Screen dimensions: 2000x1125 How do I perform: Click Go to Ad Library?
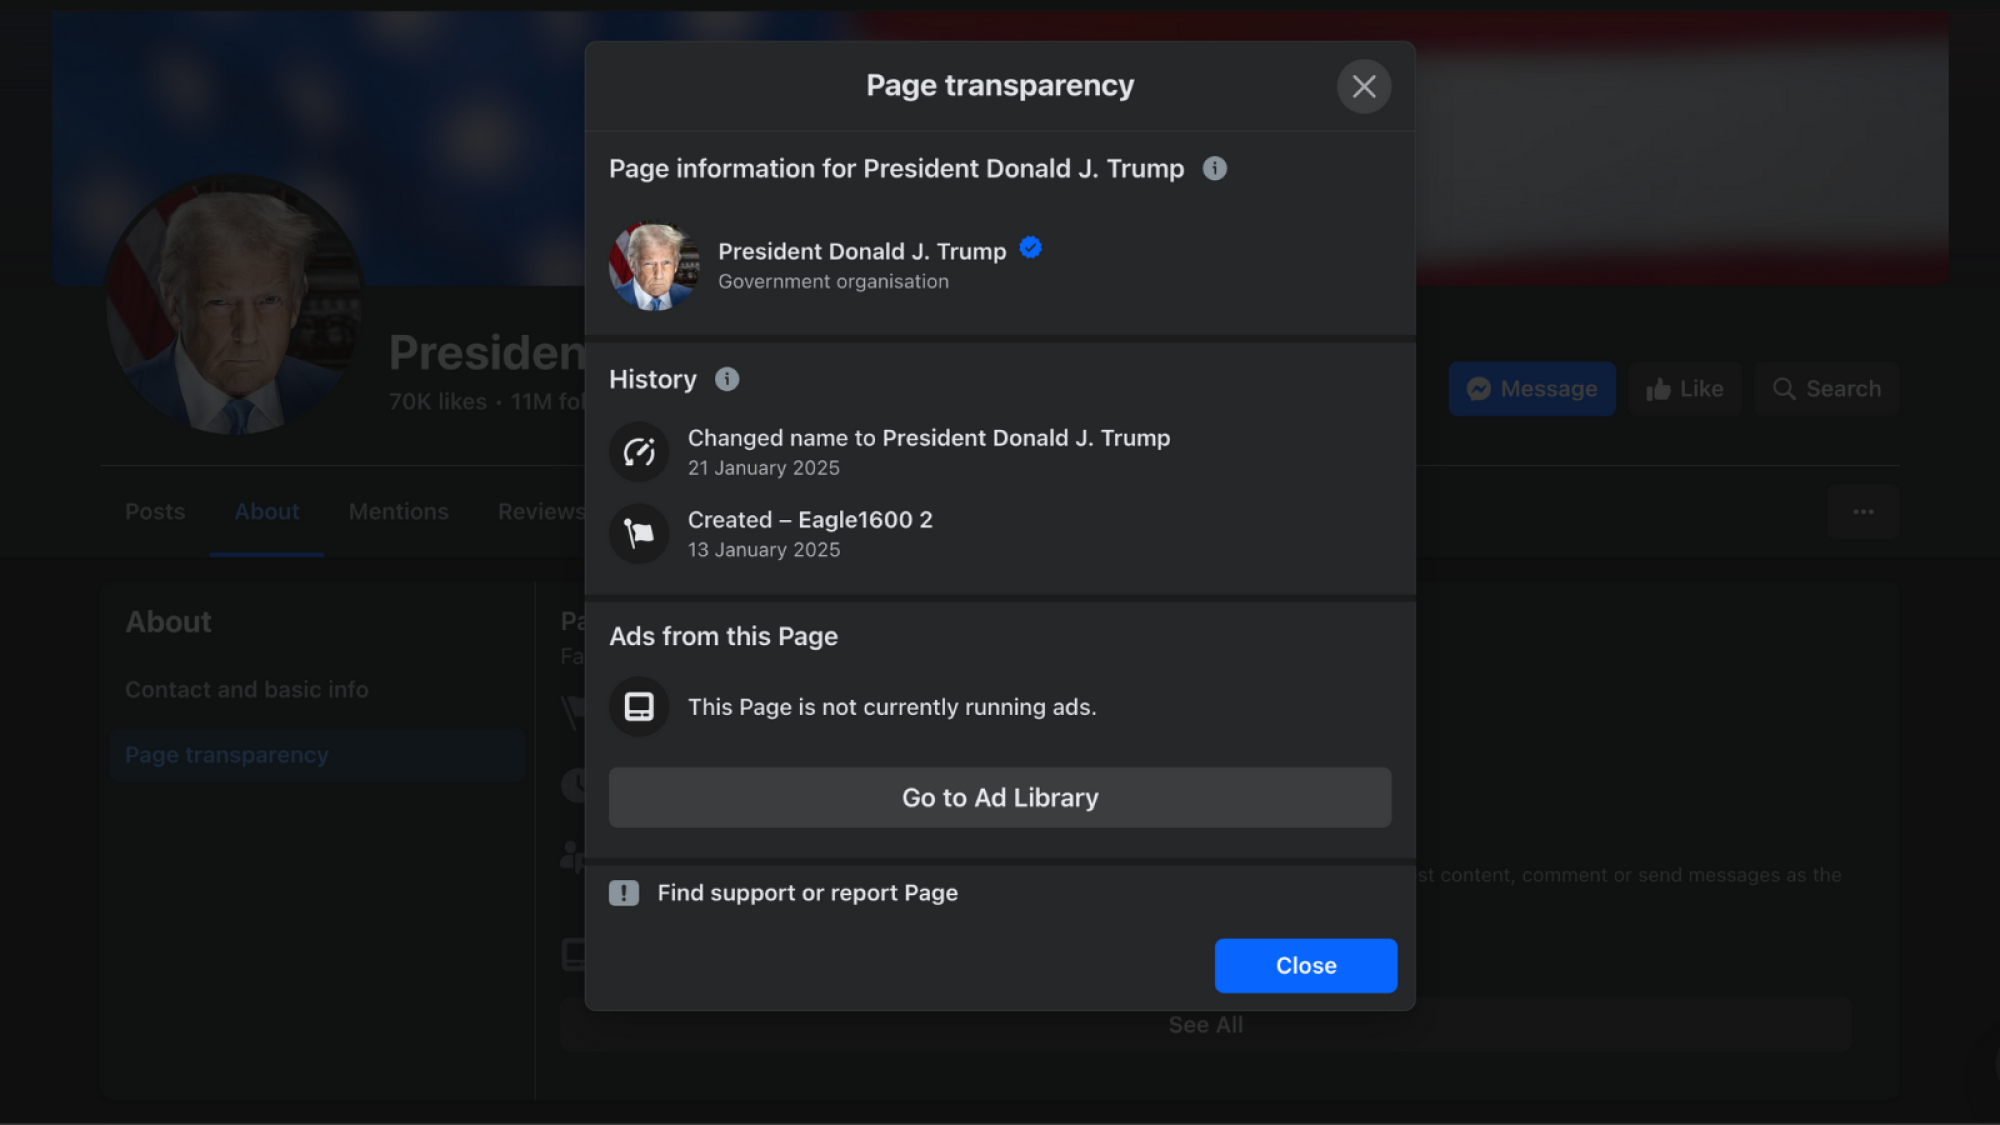click(x=1000, y=797)
